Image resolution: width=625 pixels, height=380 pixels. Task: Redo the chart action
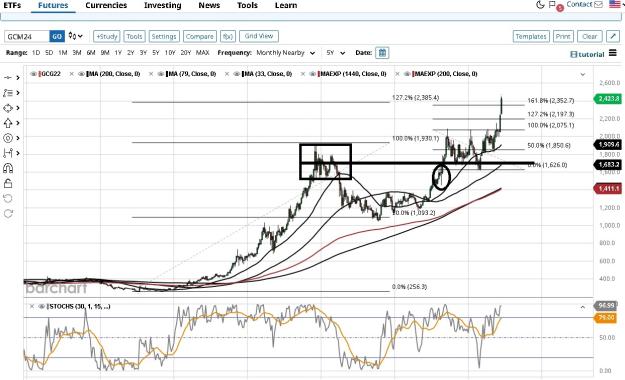[x=8, y=213]
